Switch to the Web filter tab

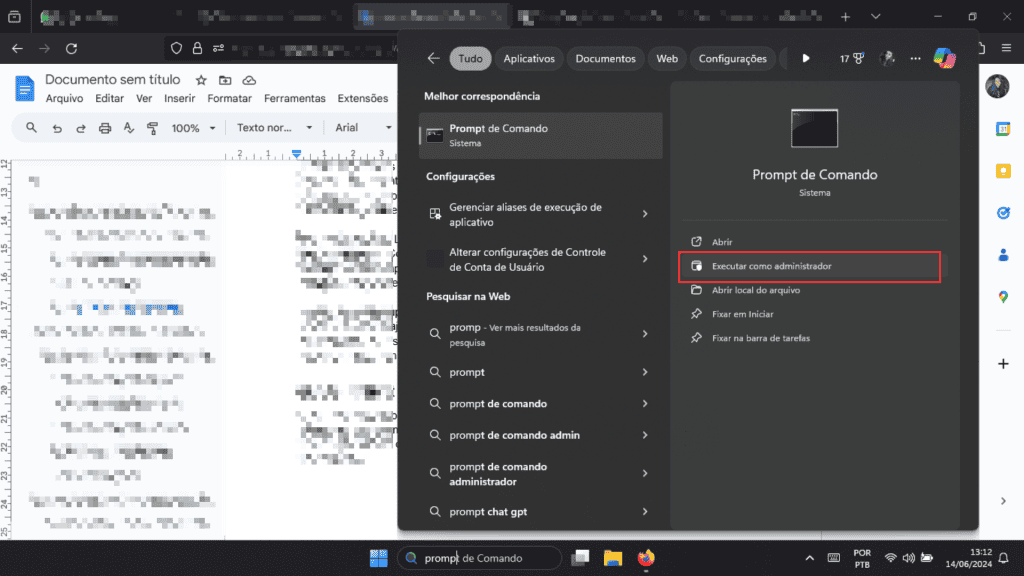(667, 58)
